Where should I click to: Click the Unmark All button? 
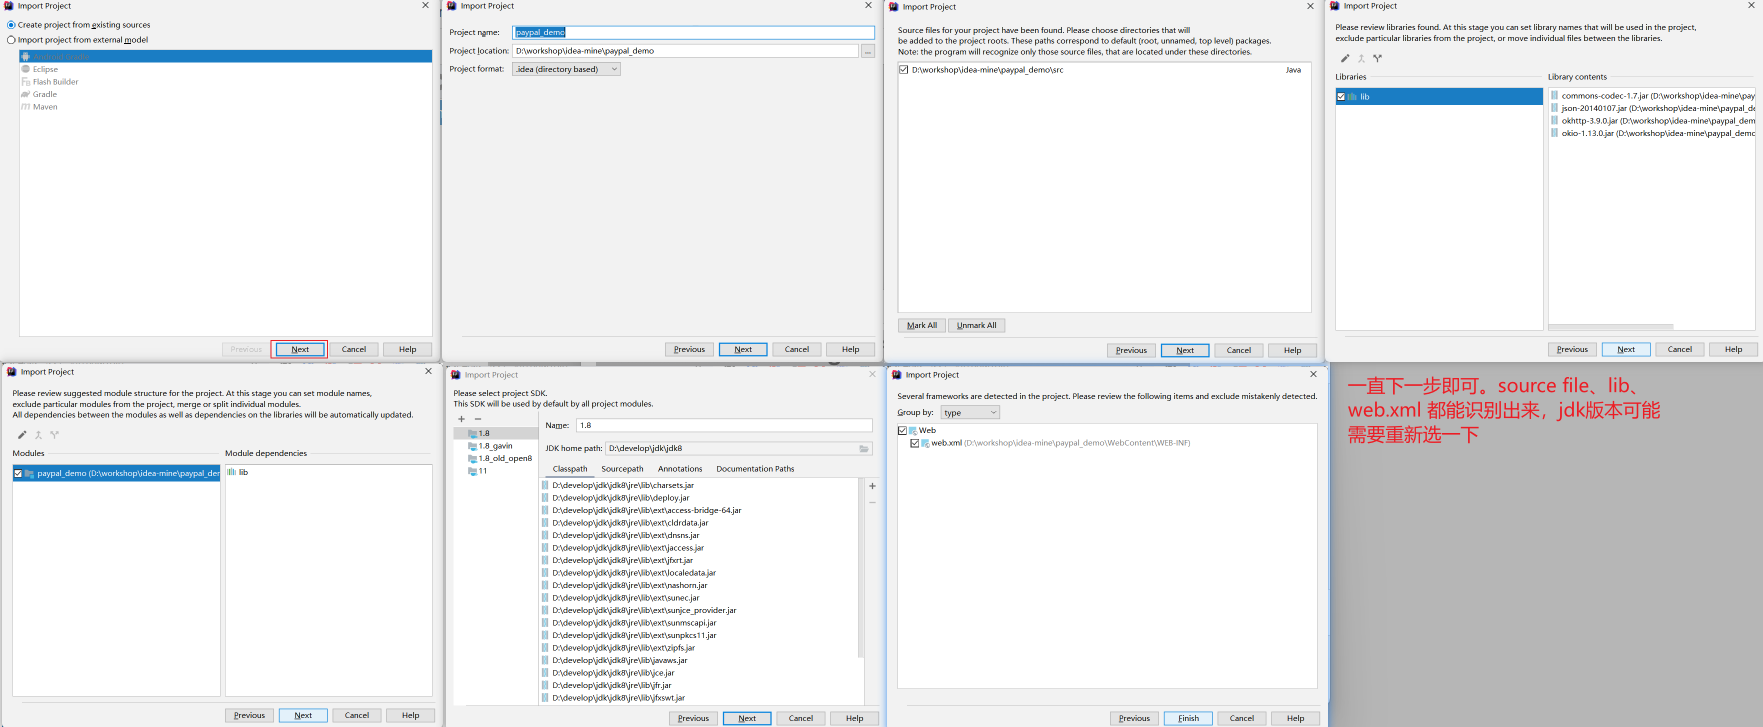point(976,325)
